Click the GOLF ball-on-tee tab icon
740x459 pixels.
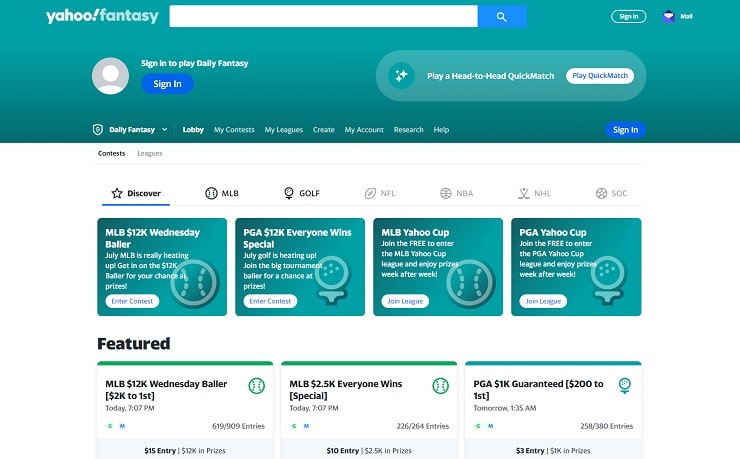tap(289, 193)
